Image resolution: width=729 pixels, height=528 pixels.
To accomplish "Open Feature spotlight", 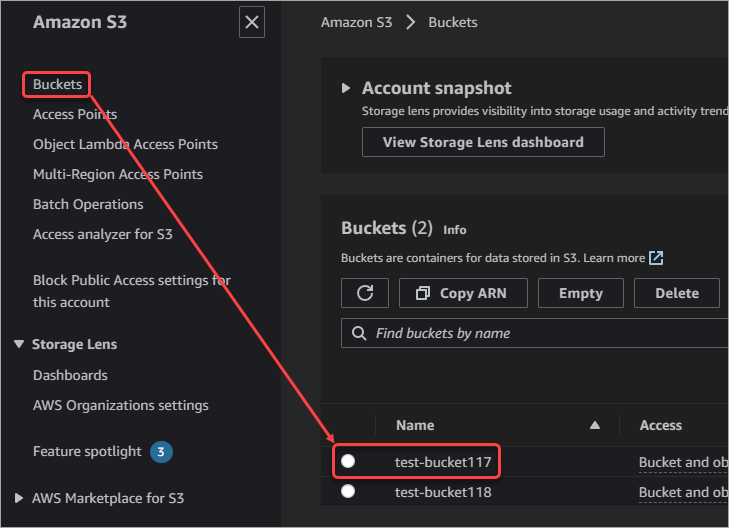I will click(87, 451).
